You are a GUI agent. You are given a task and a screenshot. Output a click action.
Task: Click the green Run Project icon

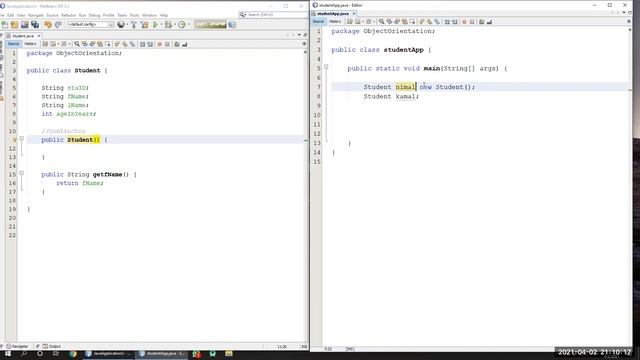click(x=155, y=25)
